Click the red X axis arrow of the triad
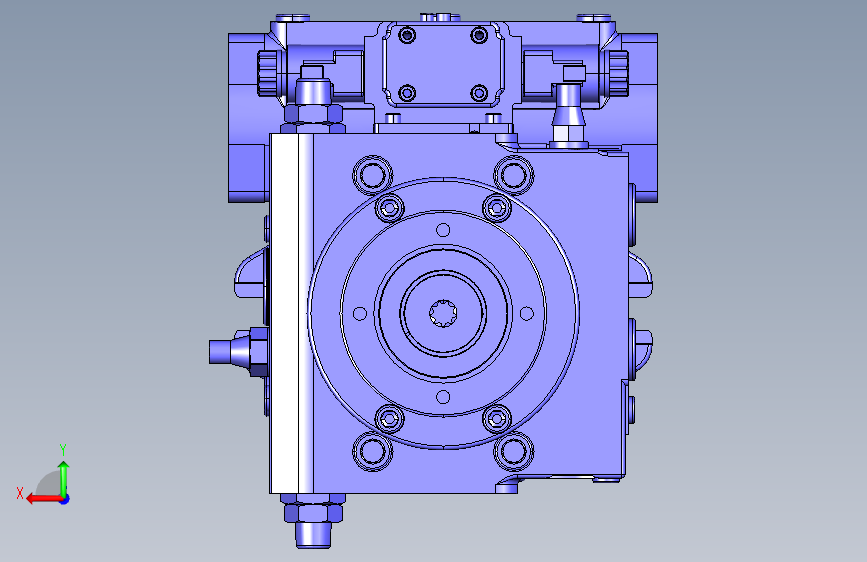867x562 pixels. pyautogui.click(x=43, y=499)
